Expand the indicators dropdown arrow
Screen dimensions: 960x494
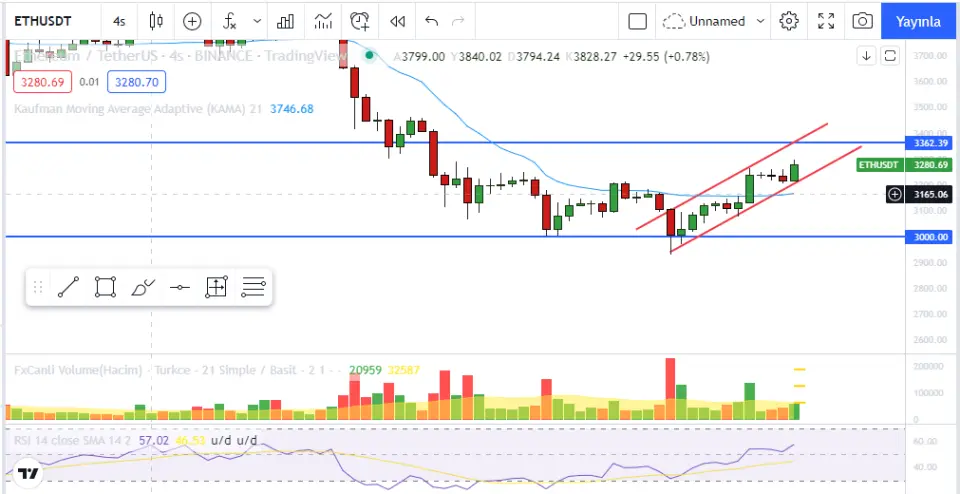point(258,21)
